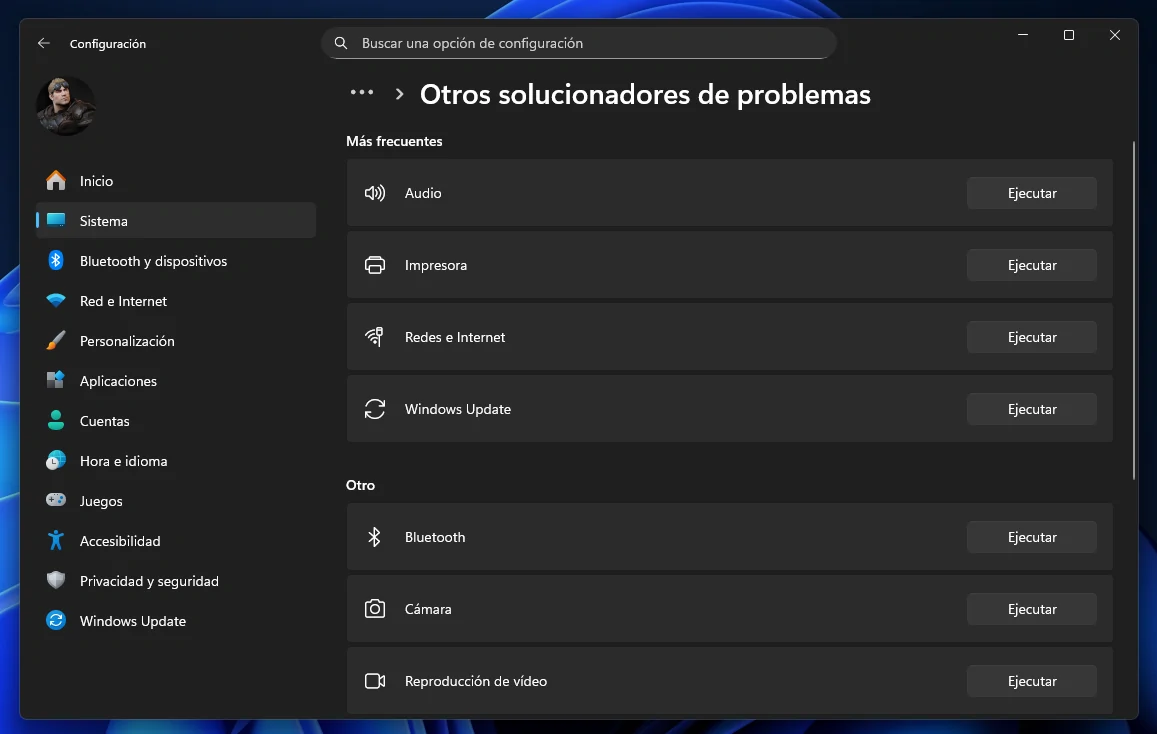This screenshot has height=734, width=1157.
Task: Click the Audio row label
Action: (x=423, y=193)
